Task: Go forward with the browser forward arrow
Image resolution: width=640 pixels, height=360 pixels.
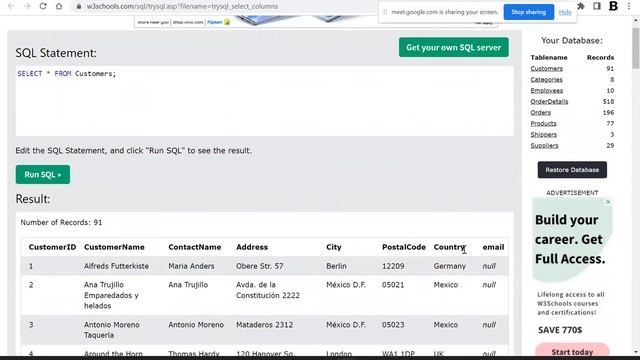Action: [27, 6]
